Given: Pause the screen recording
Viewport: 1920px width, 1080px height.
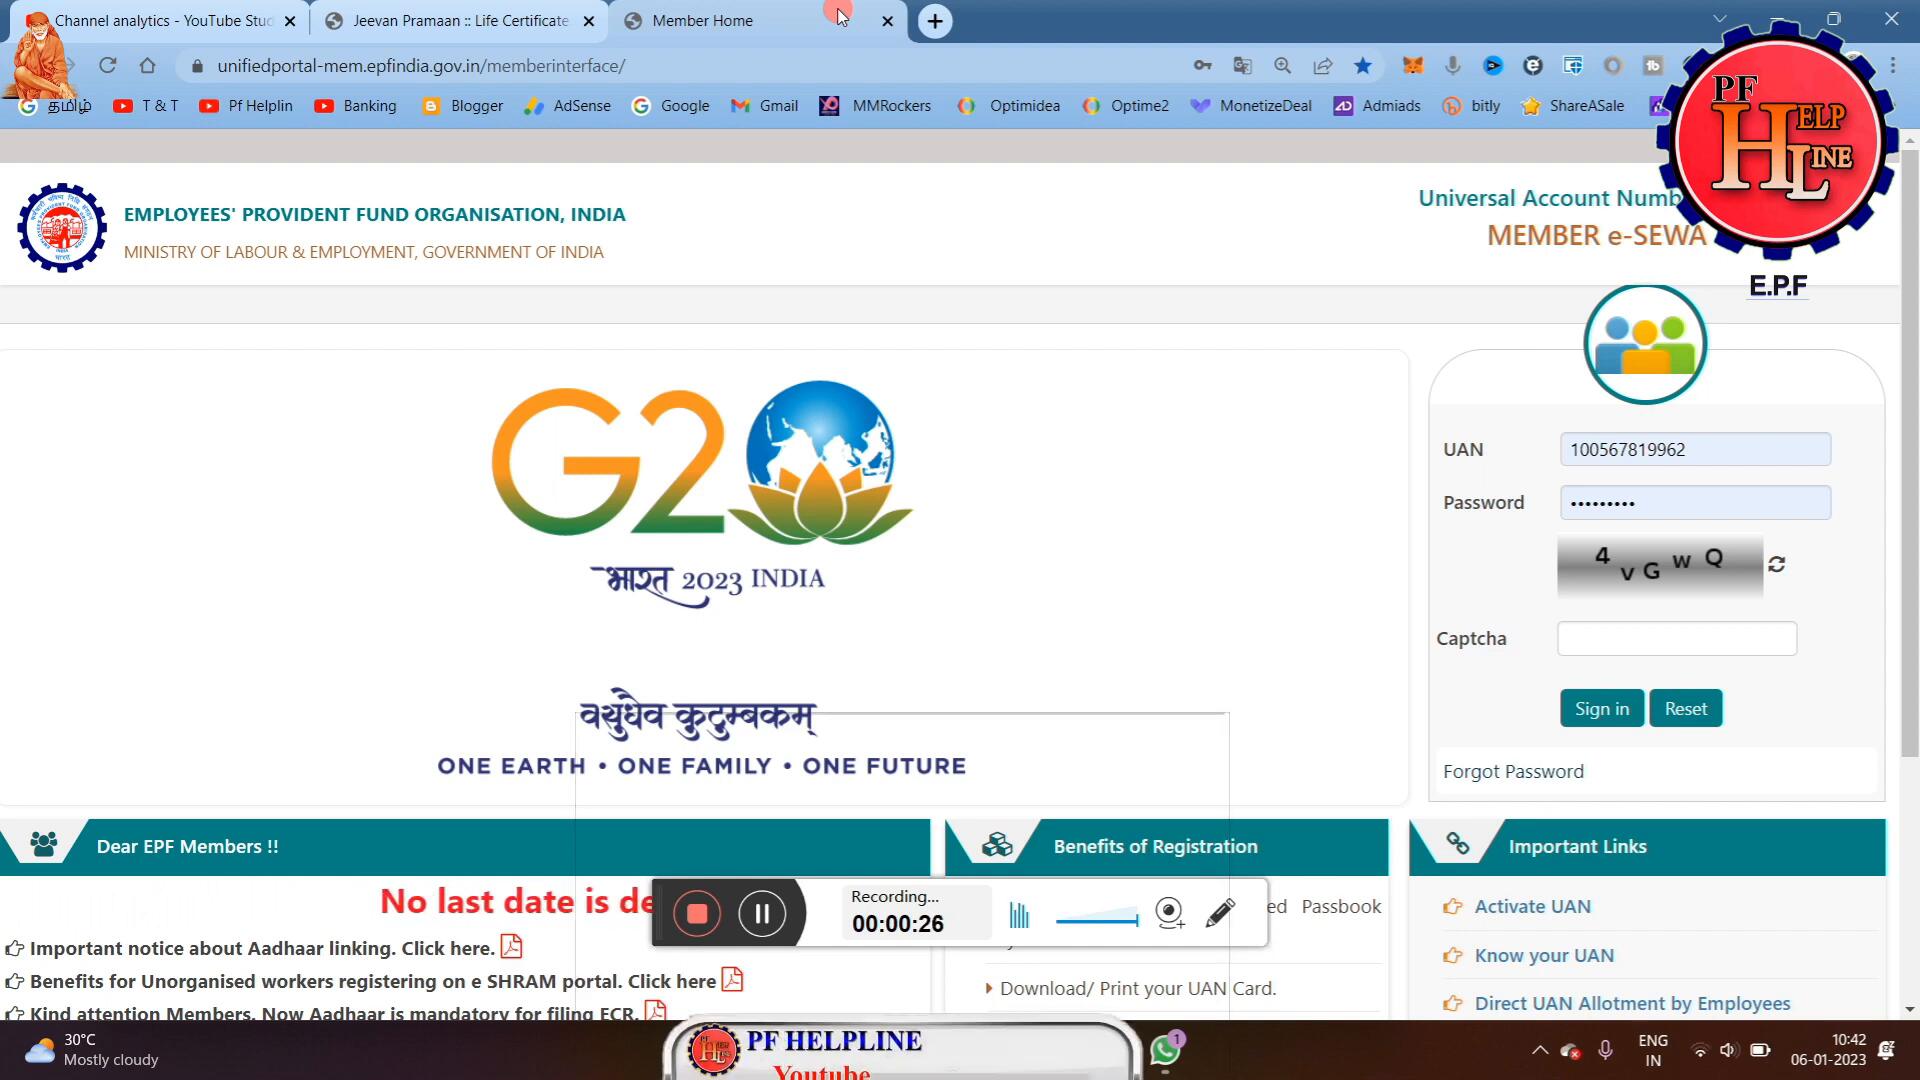Looking at the screenshot, I should 762,913.
